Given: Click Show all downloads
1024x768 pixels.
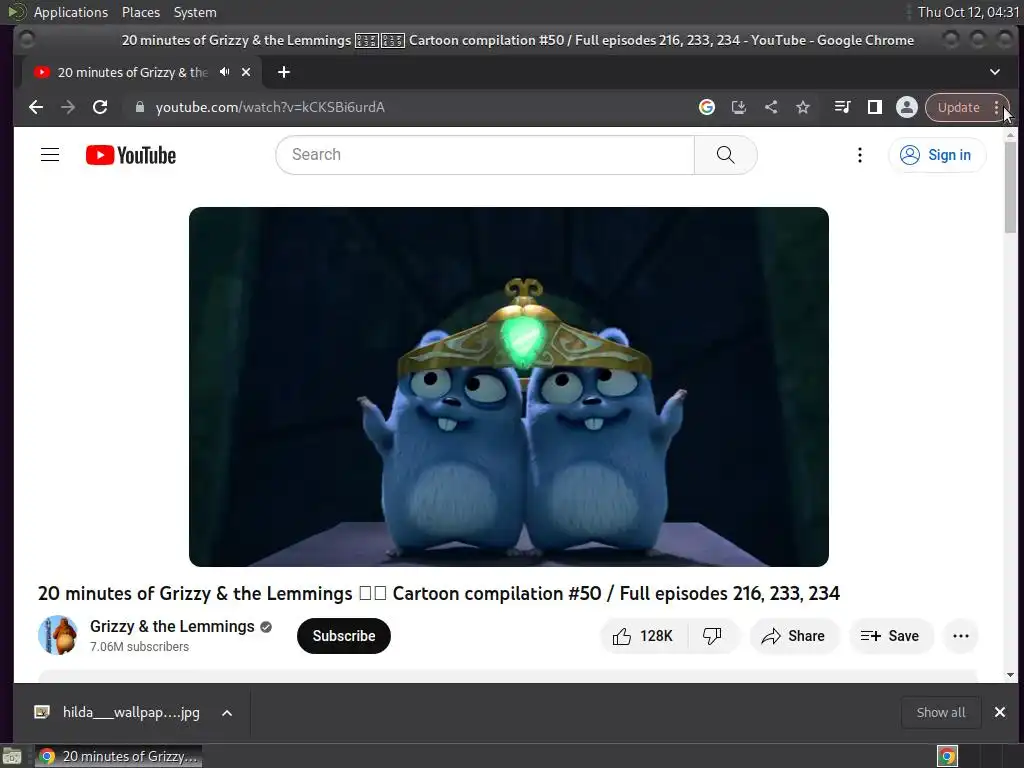Looking at the screenshot, I should click(x=940, y=712).
